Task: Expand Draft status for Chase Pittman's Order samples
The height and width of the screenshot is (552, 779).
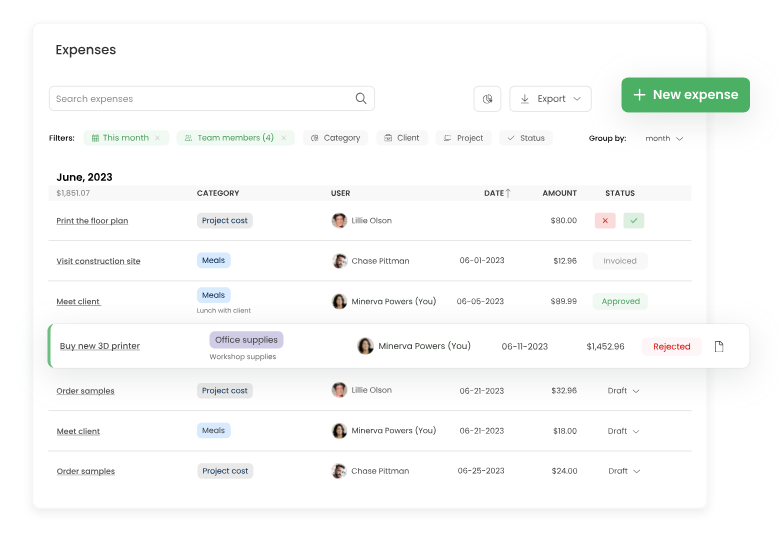Action: coord(624,471)
